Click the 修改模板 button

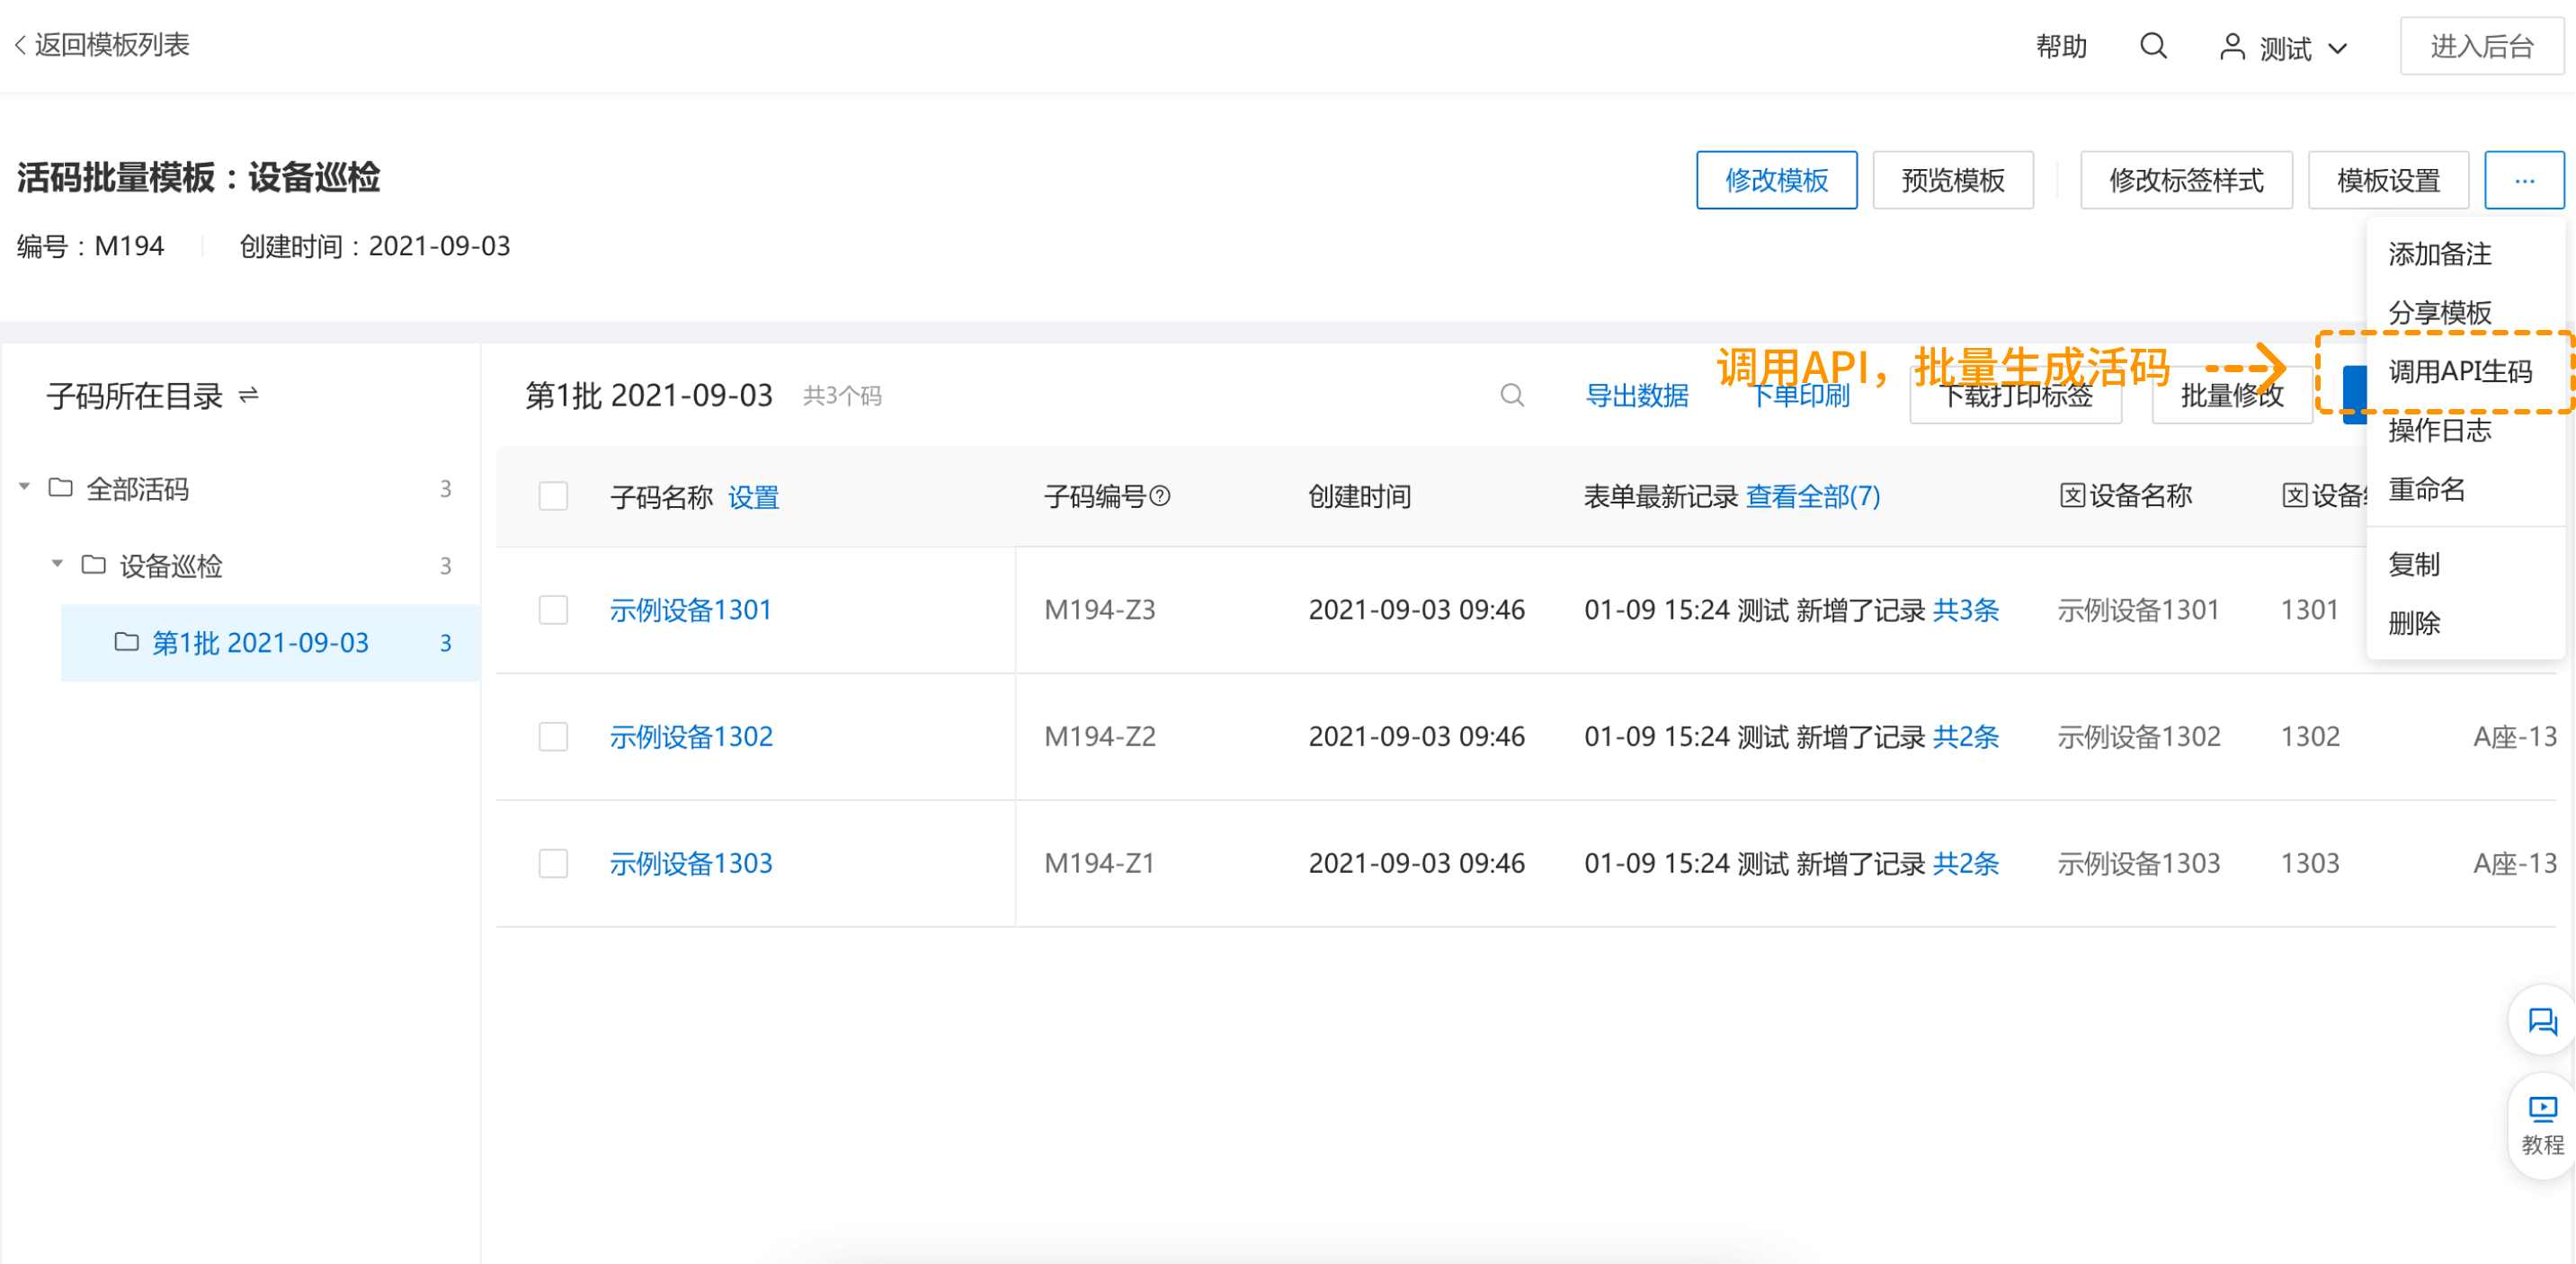pos(1776,180)
